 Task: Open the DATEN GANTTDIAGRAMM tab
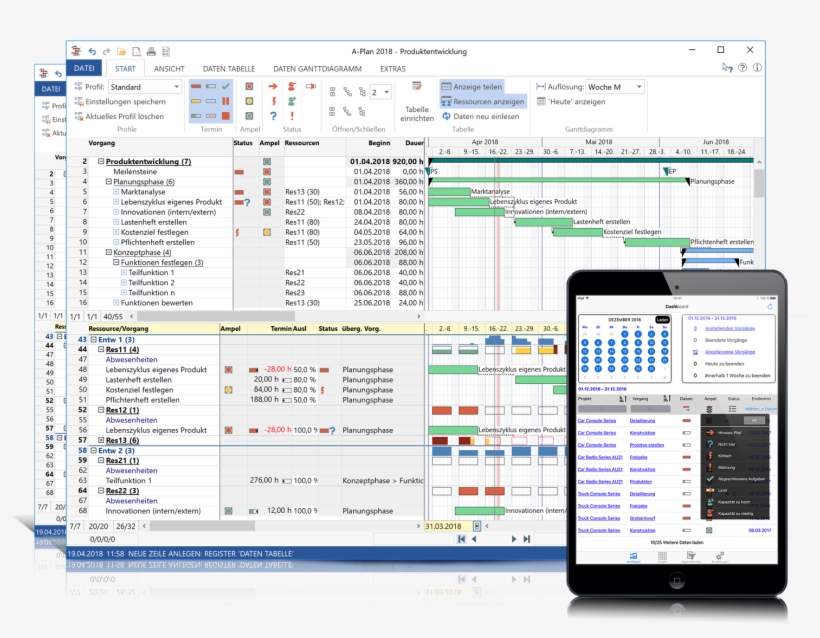point(317,68)
